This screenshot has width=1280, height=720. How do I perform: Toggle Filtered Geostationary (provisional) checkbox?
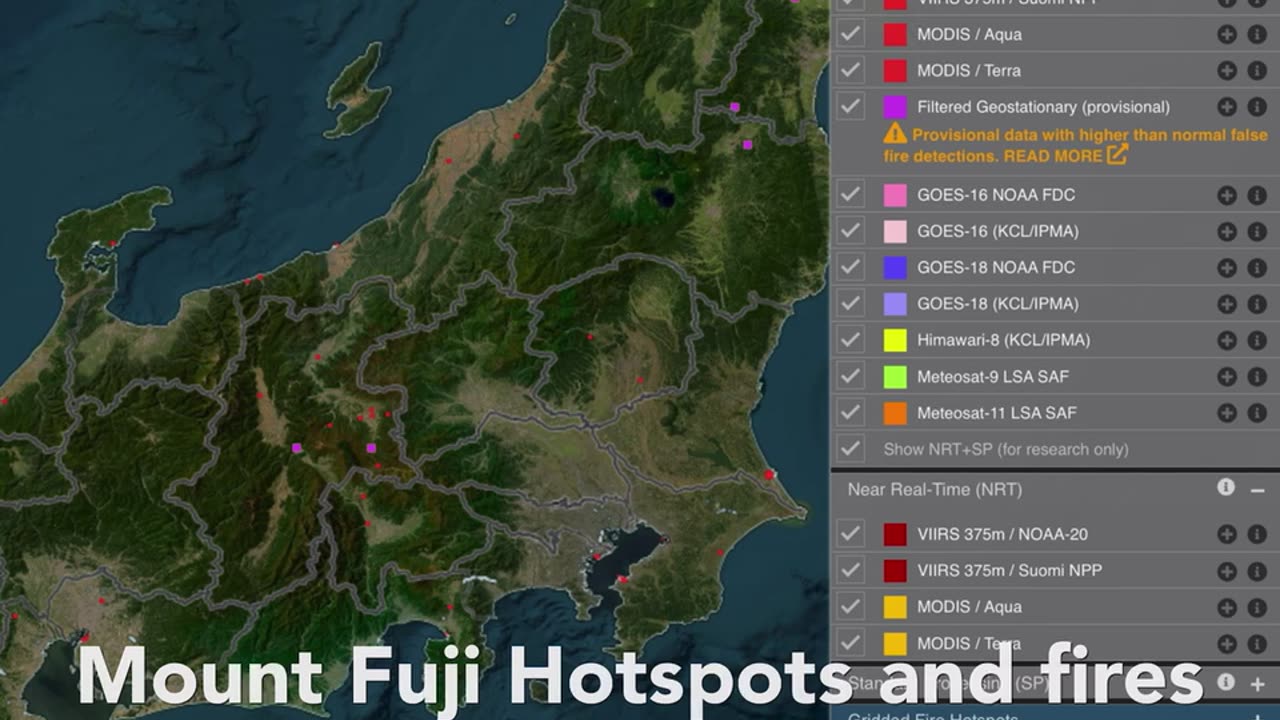pos(850,107)
